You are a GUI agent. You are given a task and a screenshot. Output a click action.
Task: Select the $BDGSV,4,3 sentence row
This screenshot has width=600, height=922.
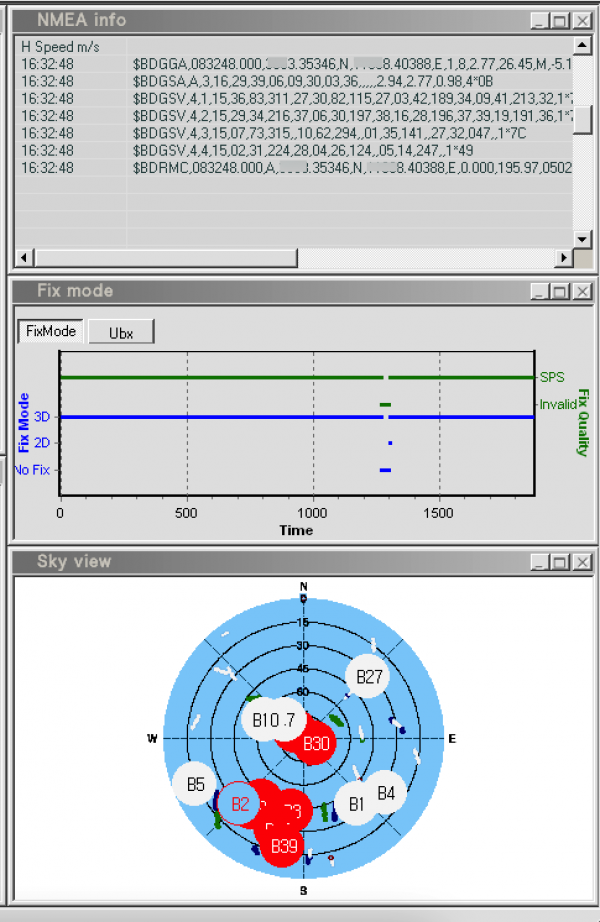(294, 133)
